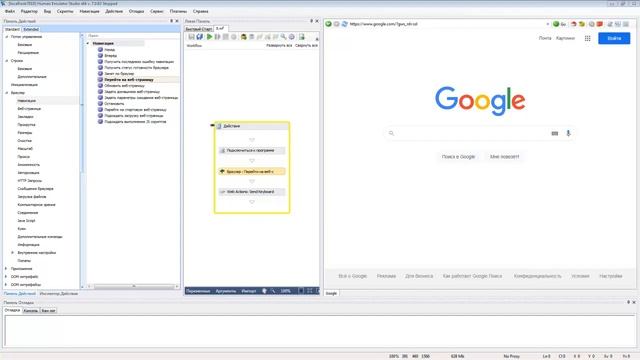Click 'Поиск в Google' button
640x360 pixels.
pyautogui.click(x=458, y=157)
